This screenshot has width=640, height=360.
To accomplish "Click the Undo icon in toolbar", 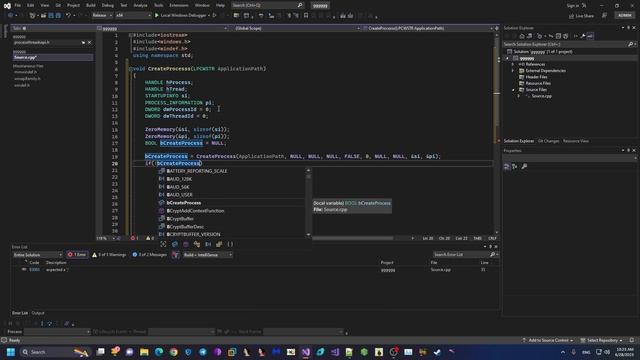I will pos(68,16).
